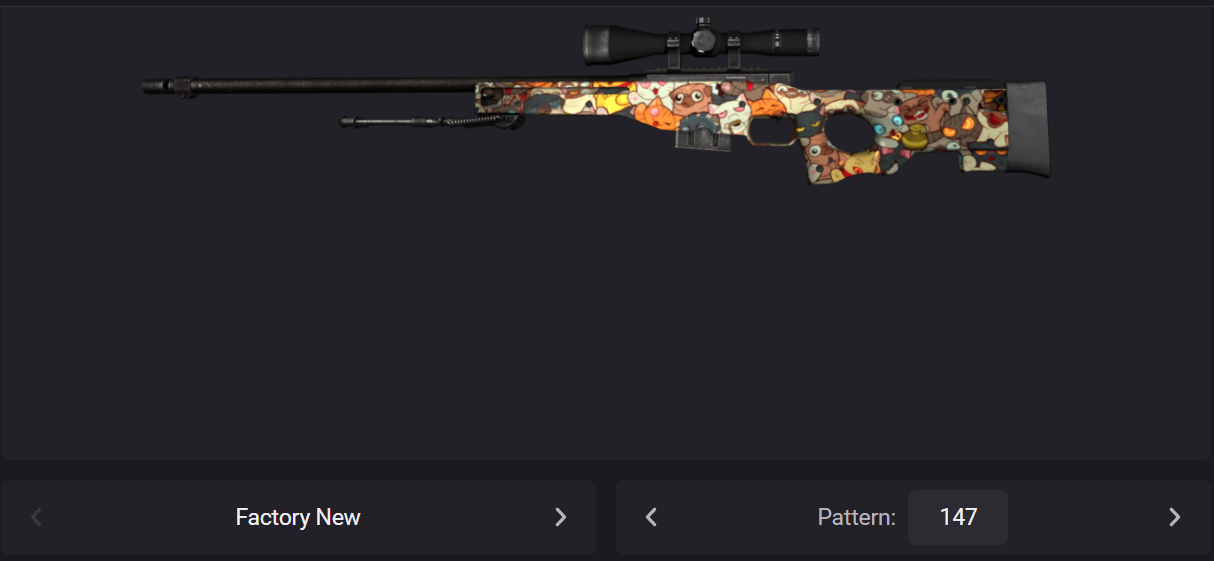The height and width of the screenshot is (561, 1214).
Task: Click the brown pug face below the scope
Action: [x=690, y=98]
